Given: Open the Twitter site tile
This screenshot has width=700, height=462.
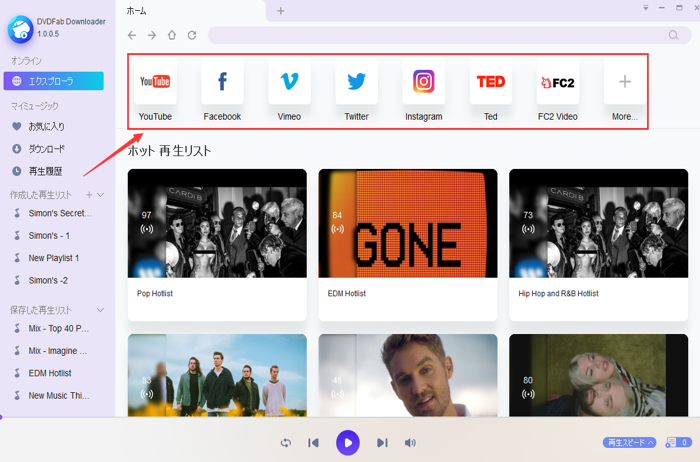Looking at the screenshot, I should coord(356,82).
